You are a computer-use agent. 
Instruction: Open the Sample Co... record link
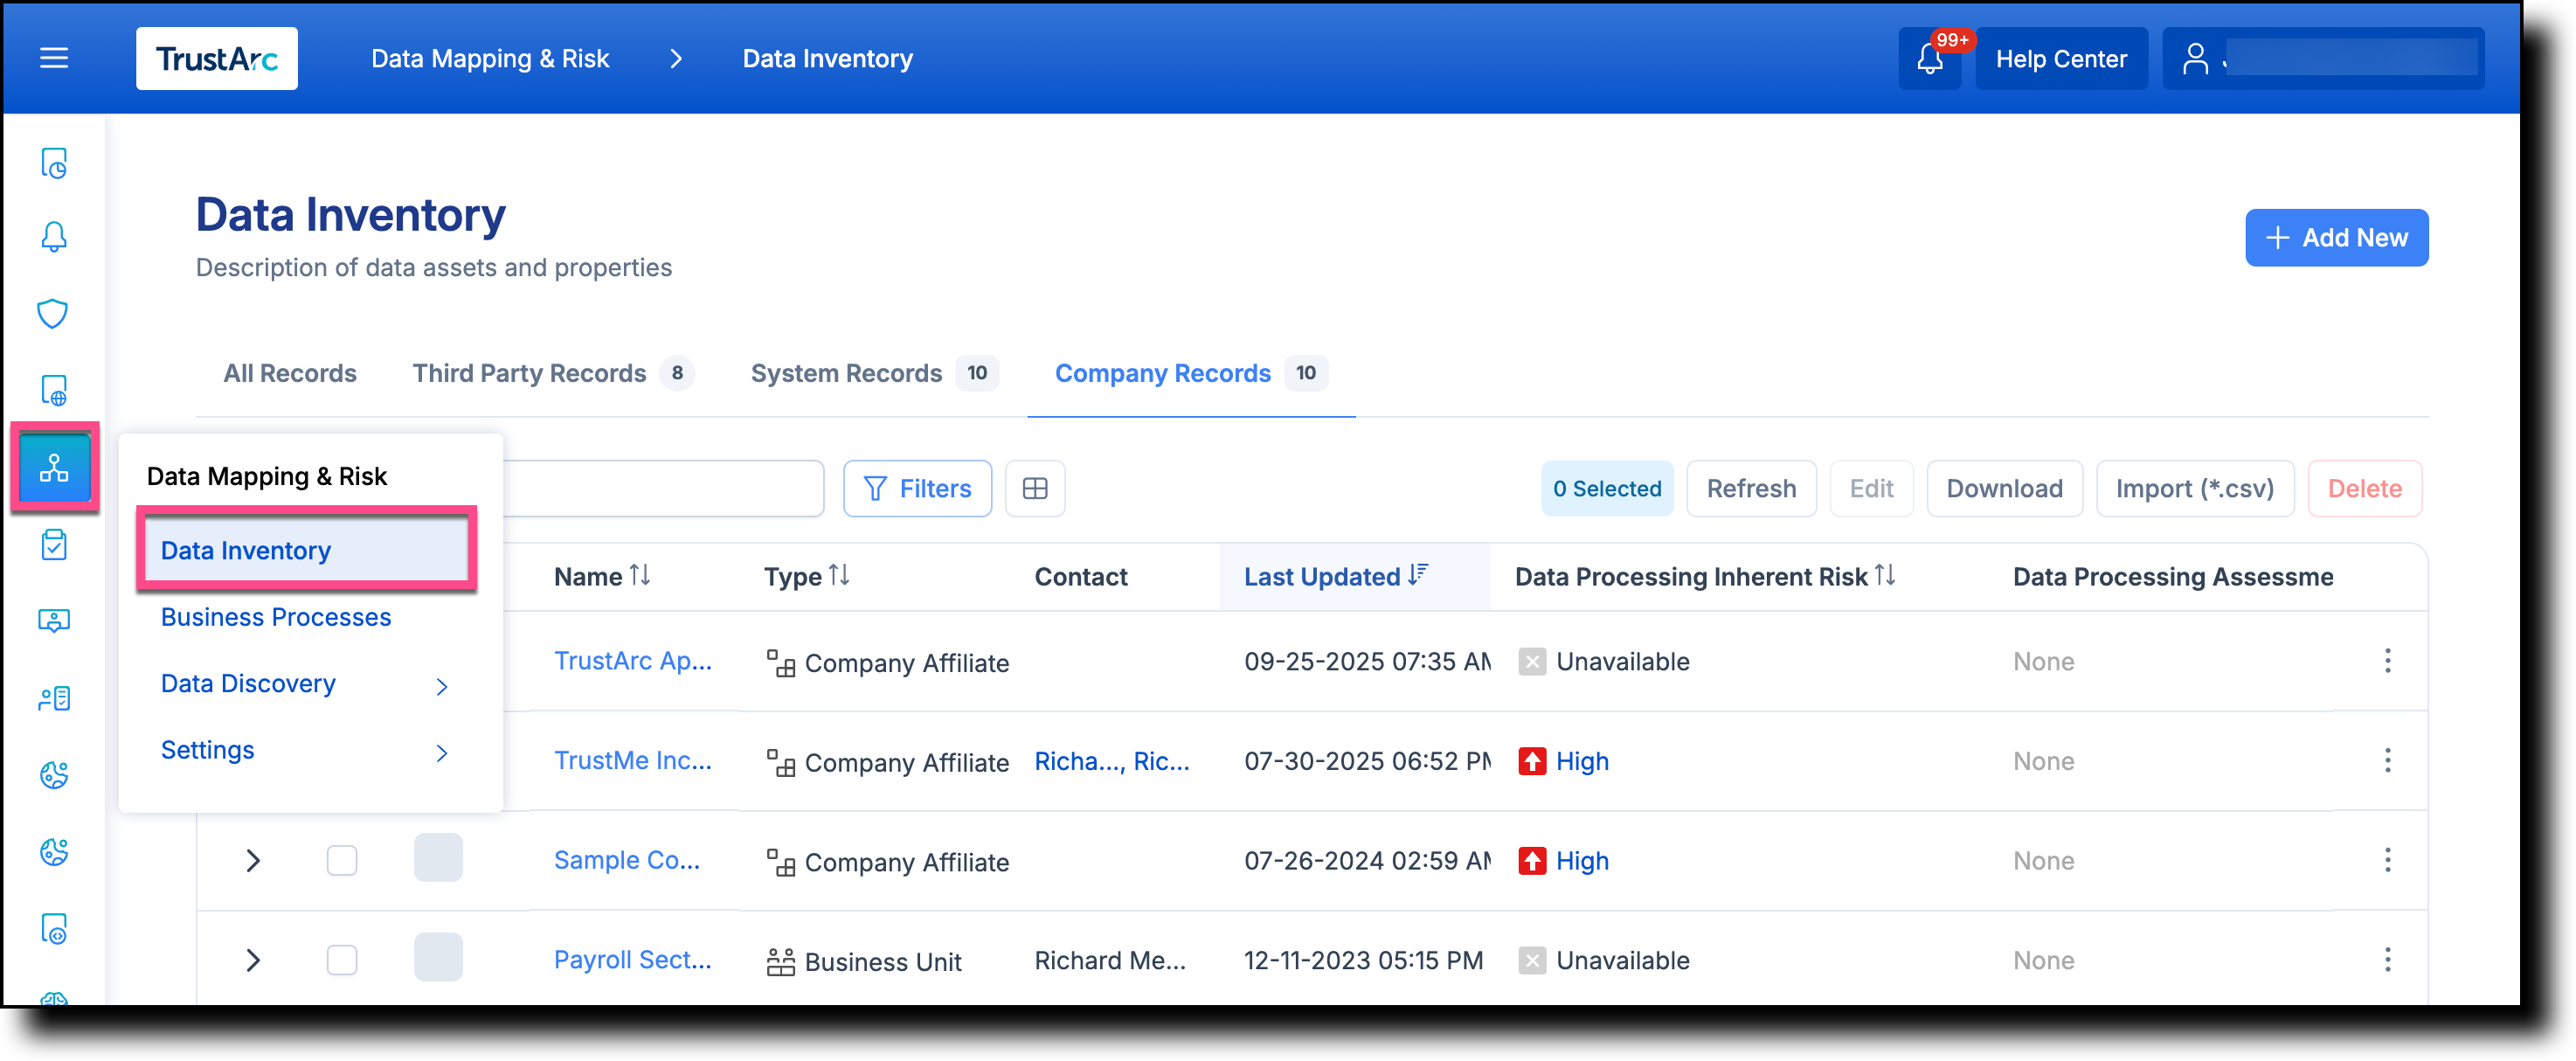click(x=627, y=861)
